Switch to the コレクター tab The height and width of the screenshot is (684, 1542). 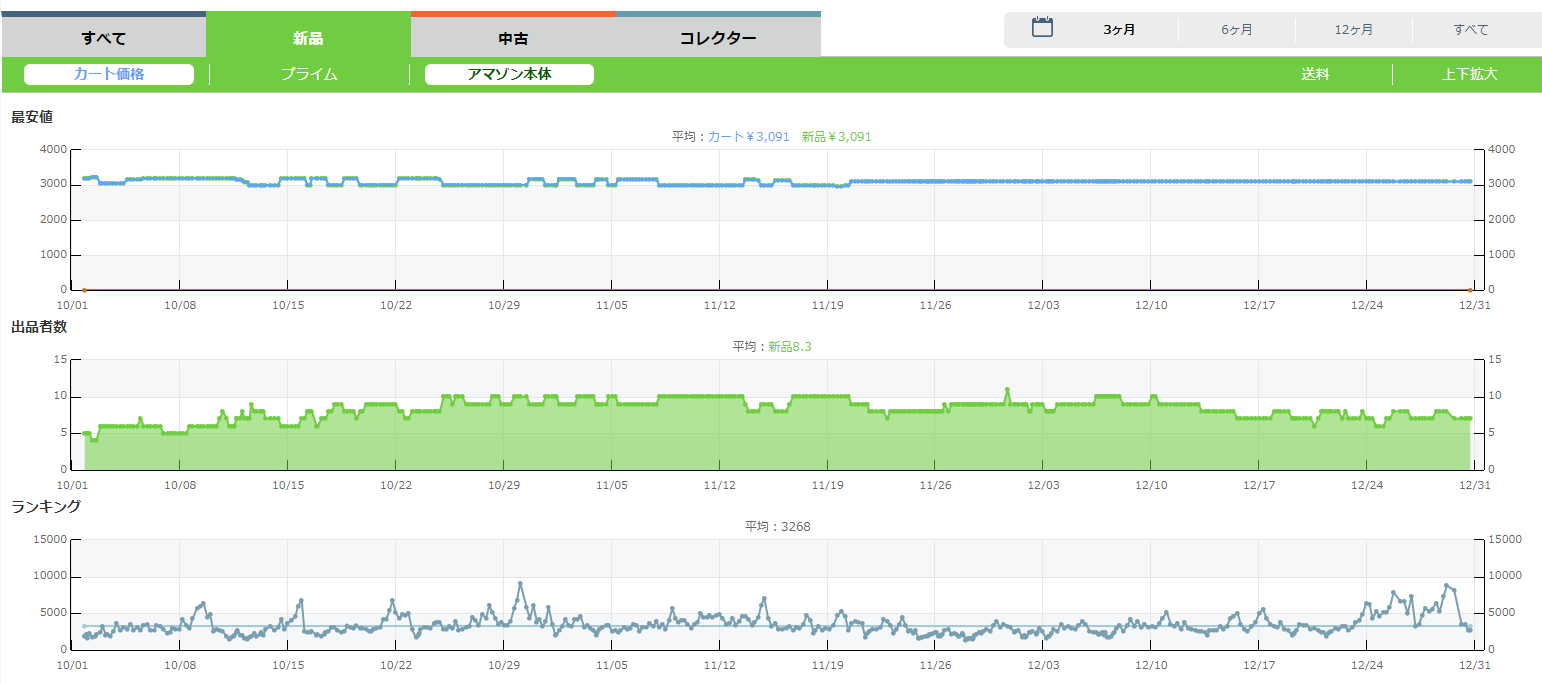(718, 39)
